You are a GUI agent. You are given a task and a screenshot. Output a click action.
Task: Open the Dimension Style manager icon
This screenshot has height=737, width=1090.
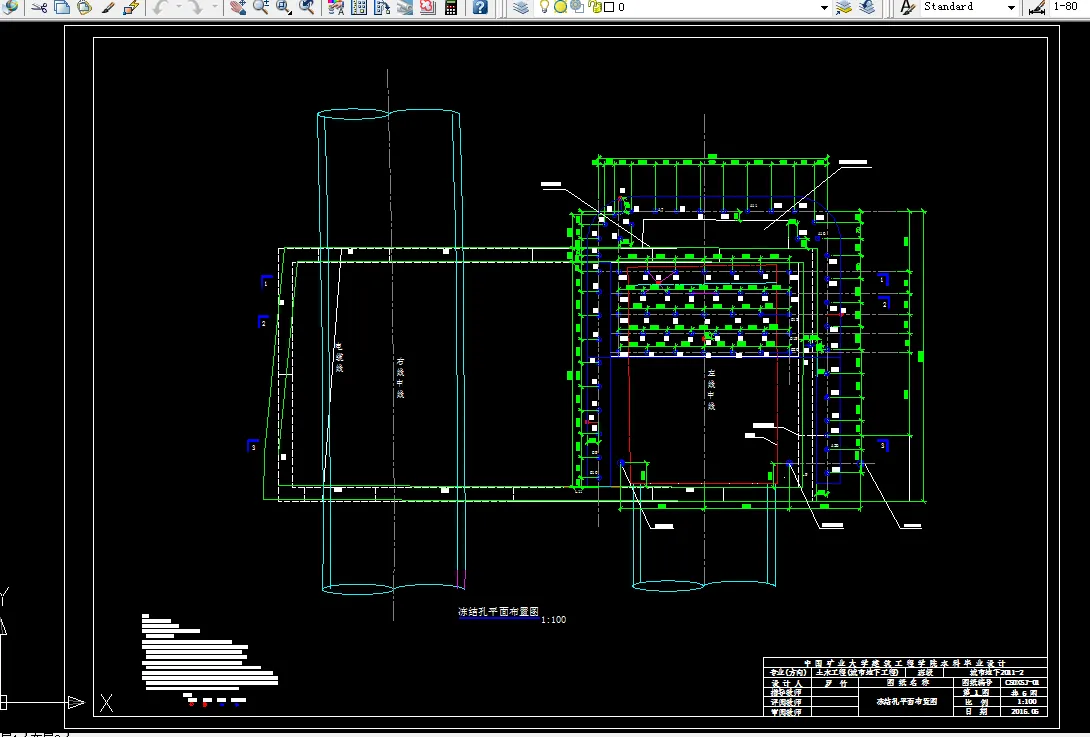[1037, 7]
